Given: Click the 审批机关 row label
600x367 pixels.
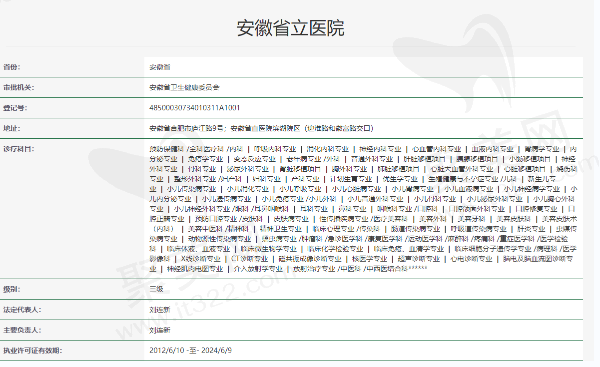Looking at the screenshot, I should 19,88.
